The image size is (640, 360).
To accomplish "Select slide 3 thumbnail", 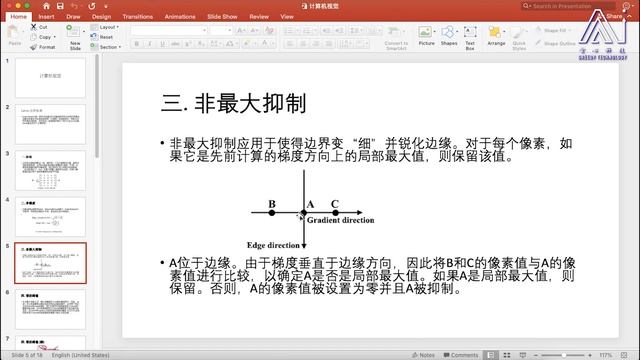I will (x=51, y=170).
